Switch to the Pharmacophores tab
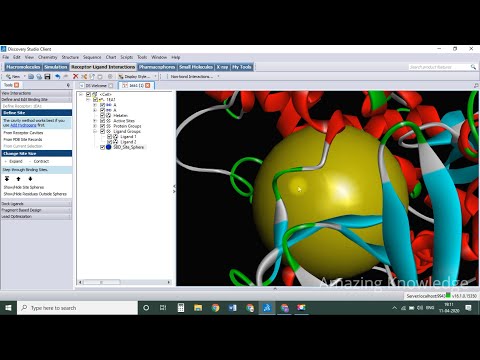Viewport: 480px width, 360px height. 157,67
